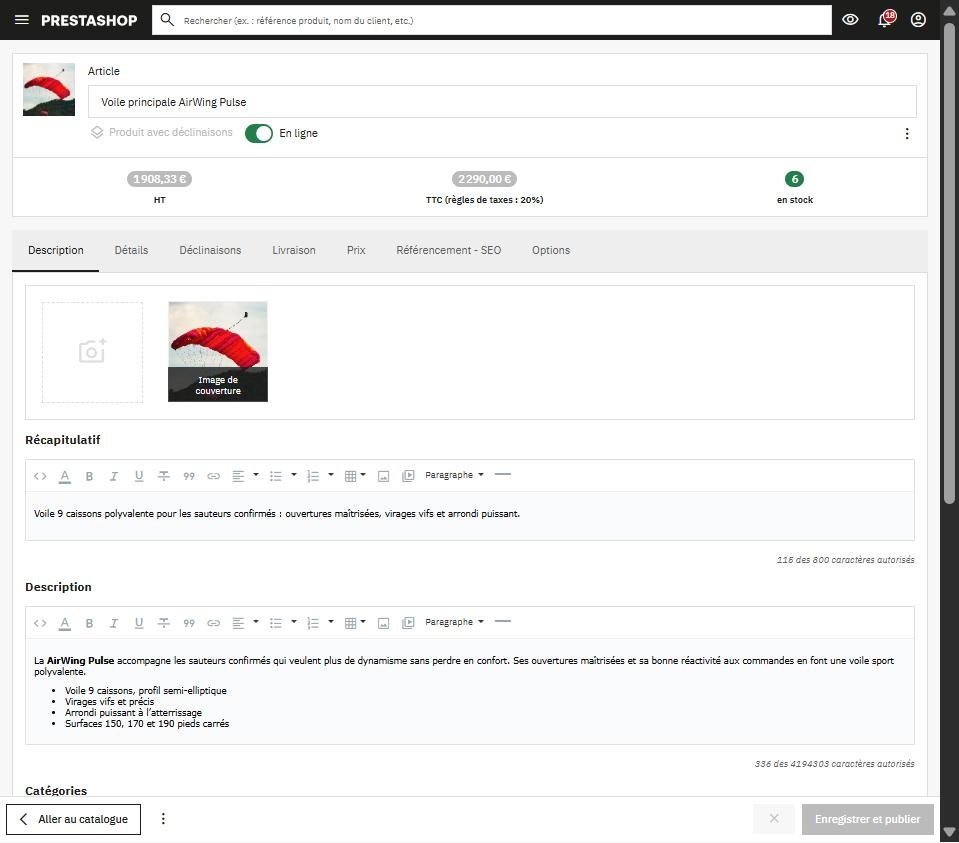Open product header three-dot menu
The width and height of the screenshot is (959, 843).
[x=907, y=133]
